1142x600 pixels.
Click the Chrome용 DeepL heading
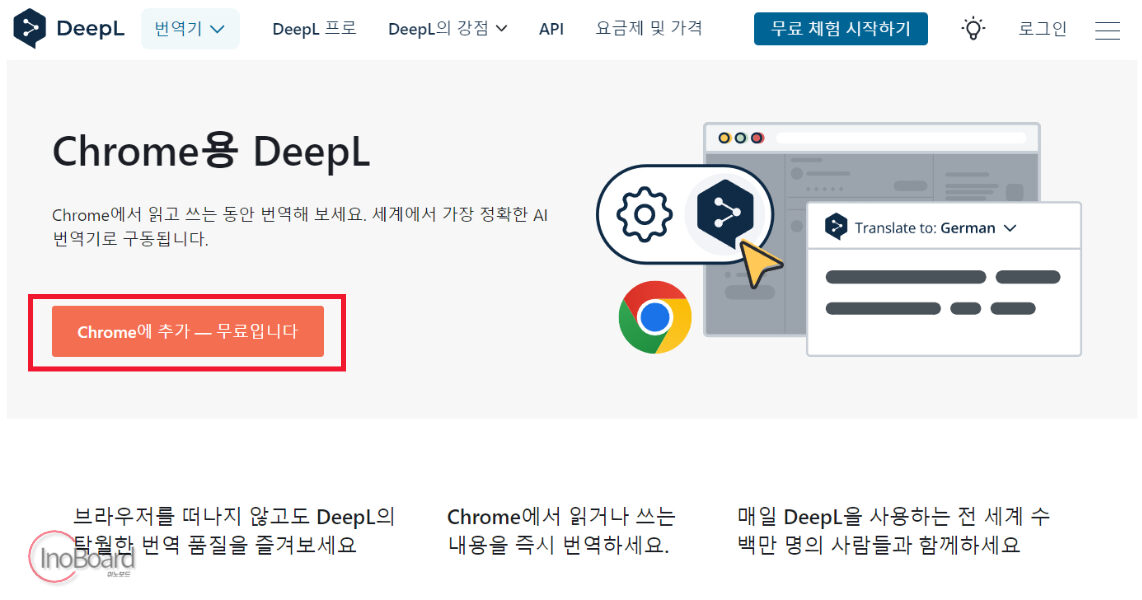click(211, 152)
